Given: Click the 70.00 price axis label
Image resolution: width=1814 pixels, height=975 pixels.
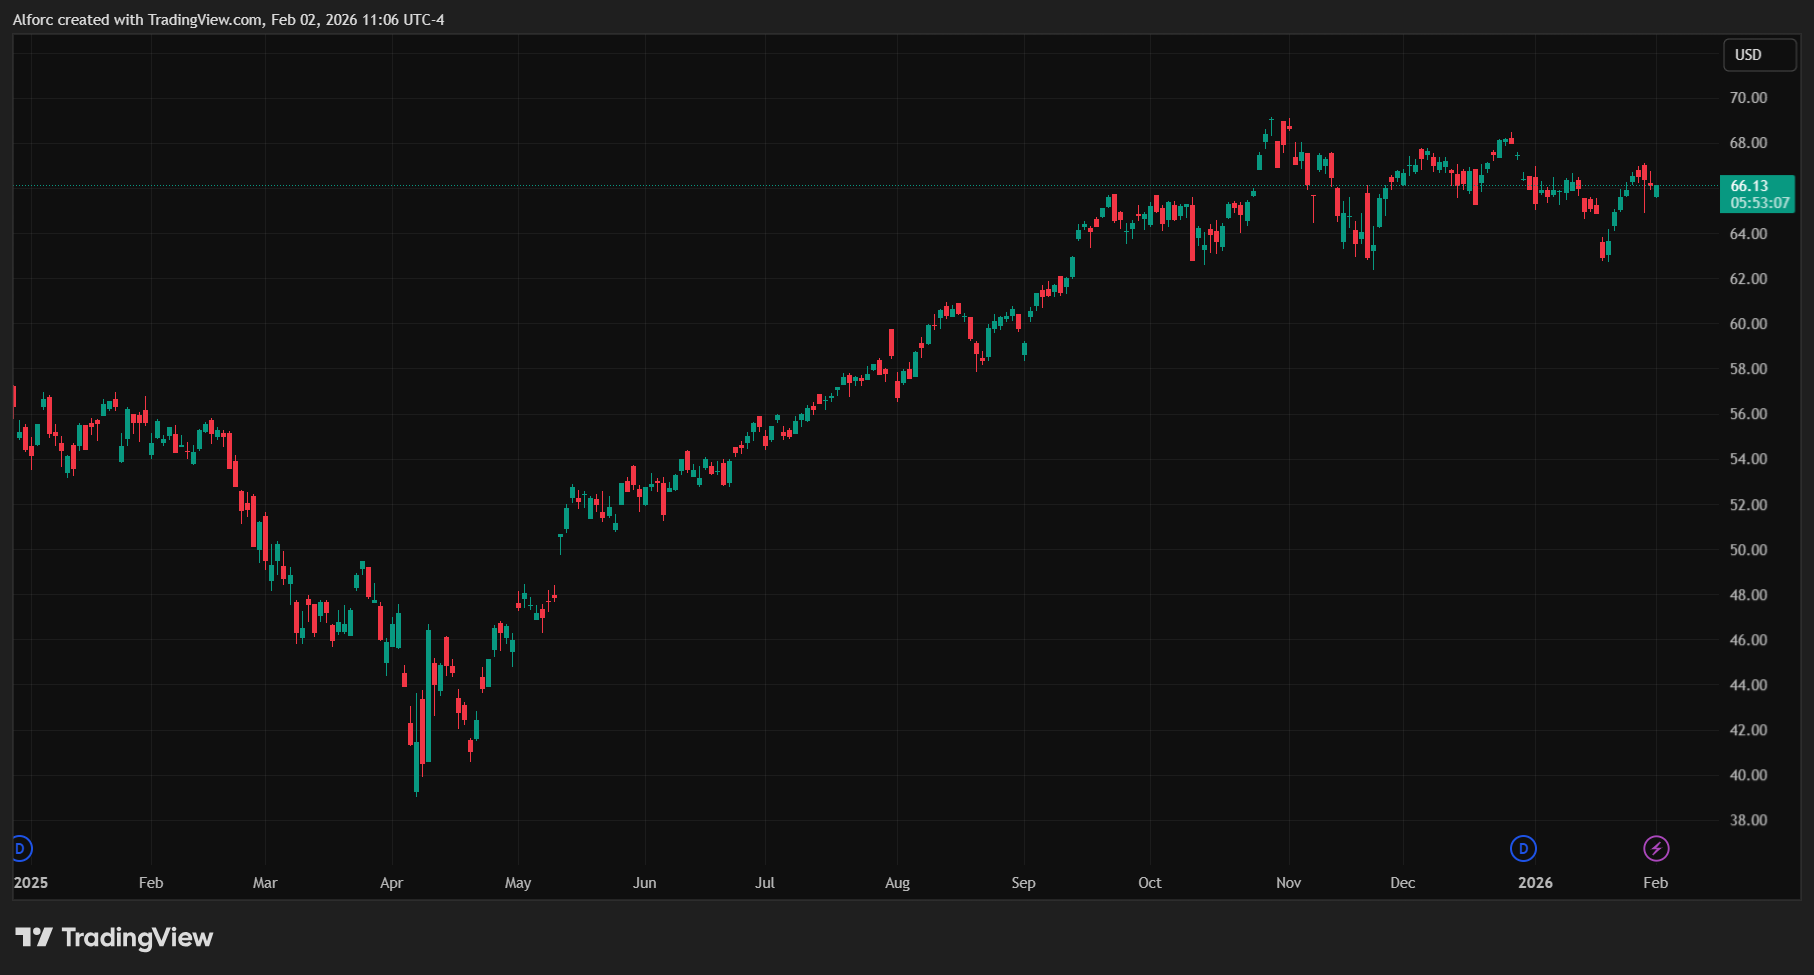Looking at the screenshot, I should coord(1748,98).
